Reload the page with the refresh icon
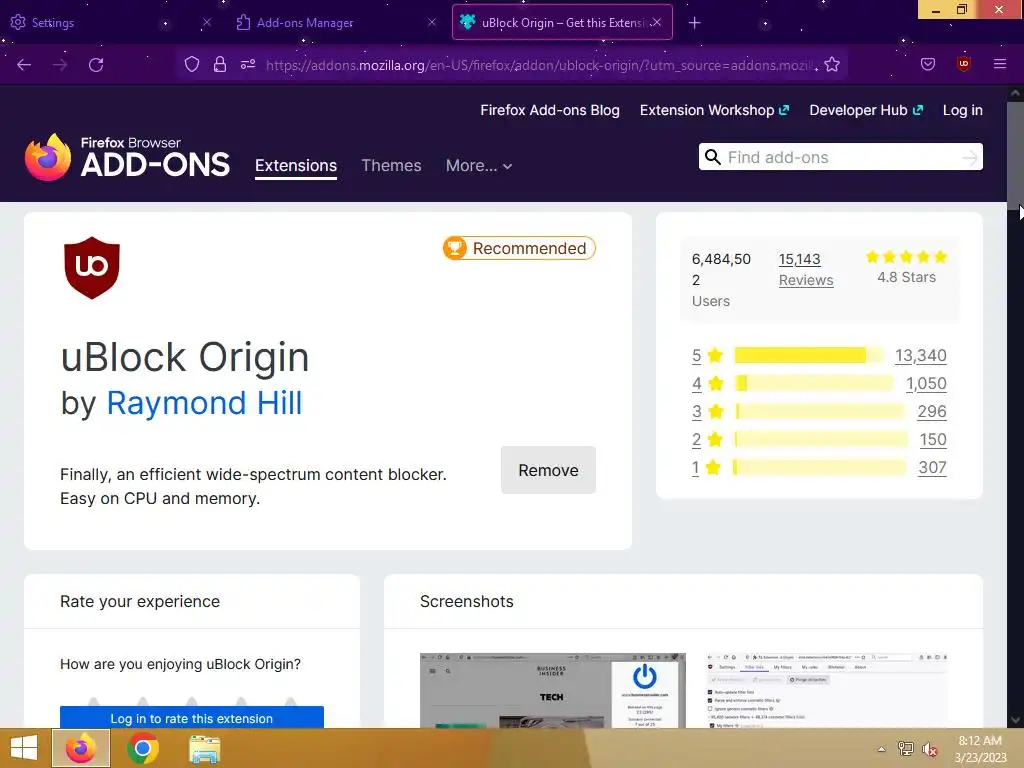This screenshot has width=1024, height=768. point(96,65)
